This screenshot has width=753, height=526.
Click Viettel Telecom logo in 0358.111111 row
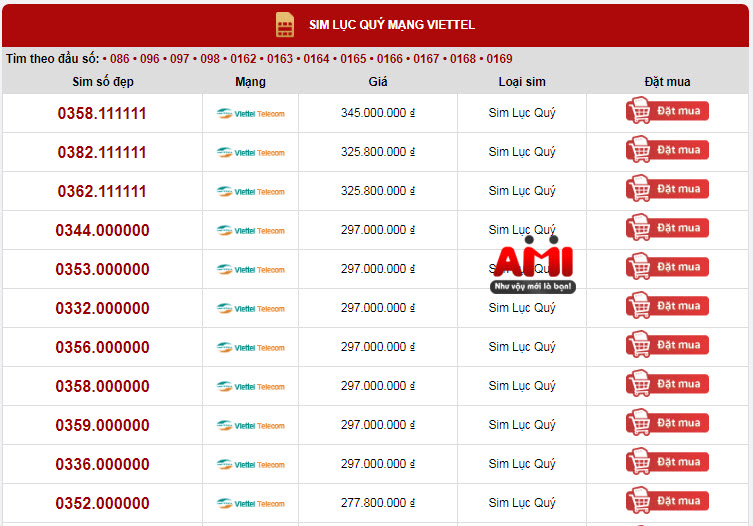coord(250,113)
